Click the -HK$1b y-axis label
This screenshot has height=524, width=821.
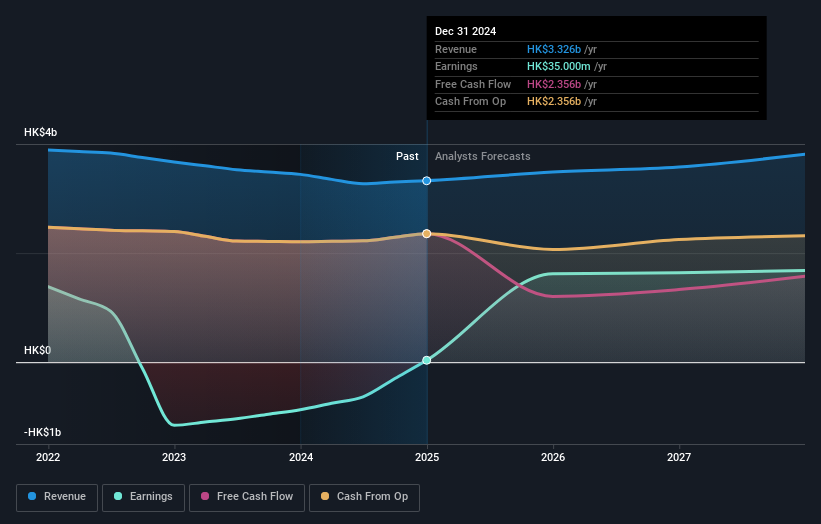pos(42,432)
